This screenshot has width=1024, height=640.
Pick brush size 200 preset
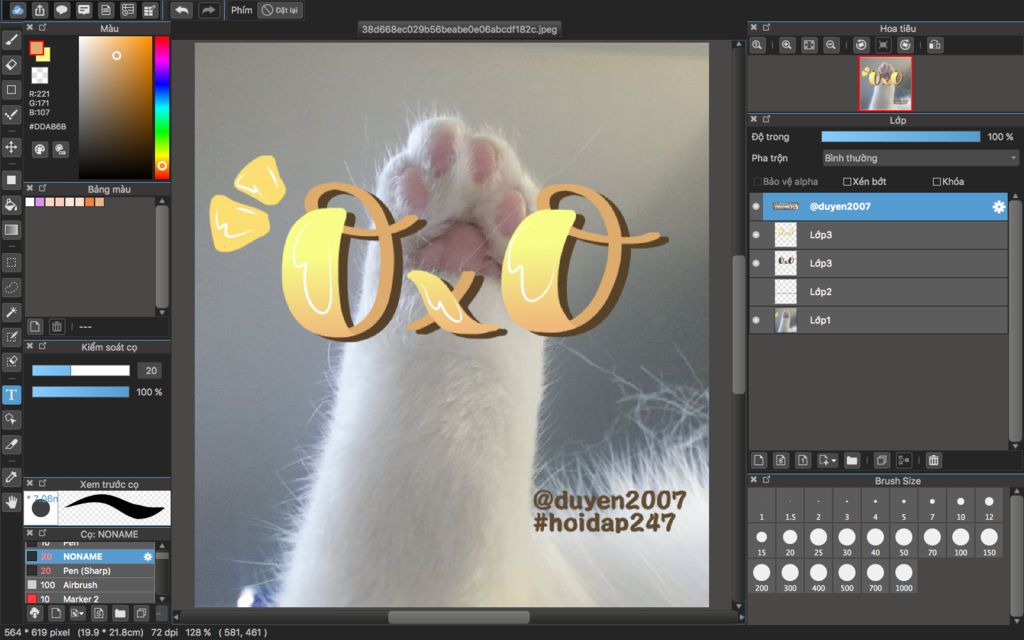click(761, 577)
